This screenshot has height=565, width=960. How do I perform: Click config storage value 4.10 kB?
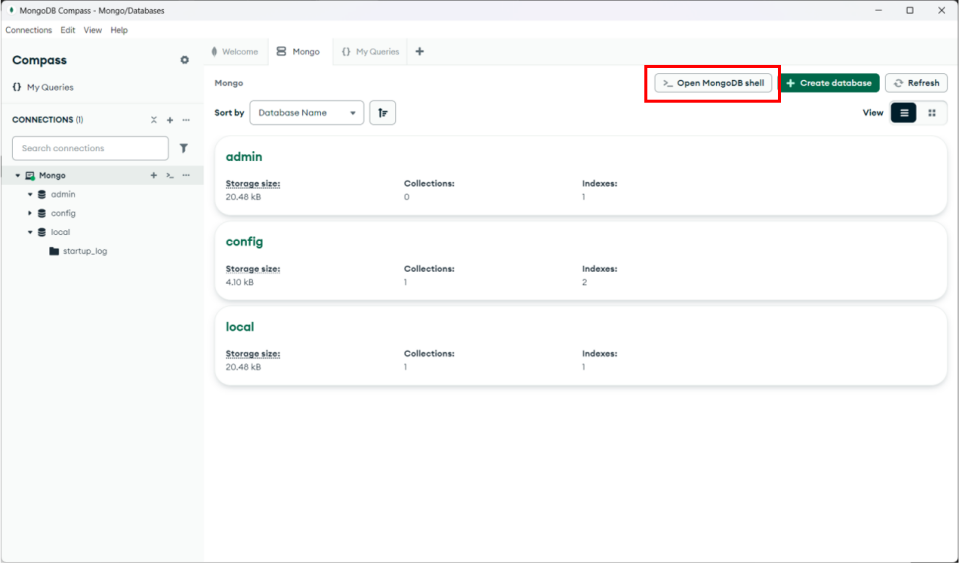[x=239, y=283]
